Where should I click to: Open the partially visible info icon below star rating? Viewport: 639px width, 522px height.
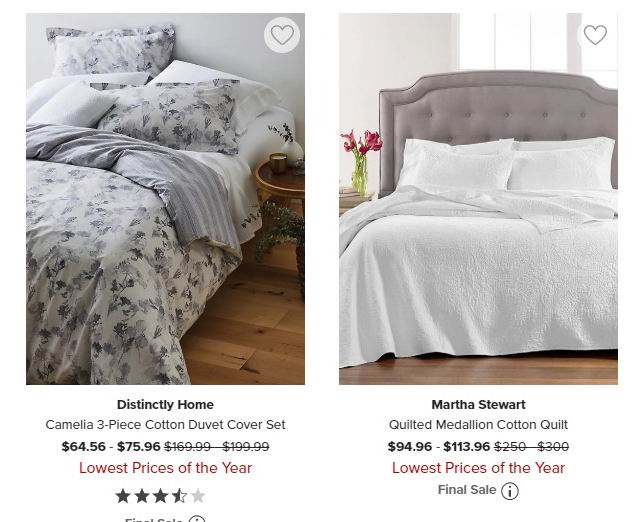(198, 519)
